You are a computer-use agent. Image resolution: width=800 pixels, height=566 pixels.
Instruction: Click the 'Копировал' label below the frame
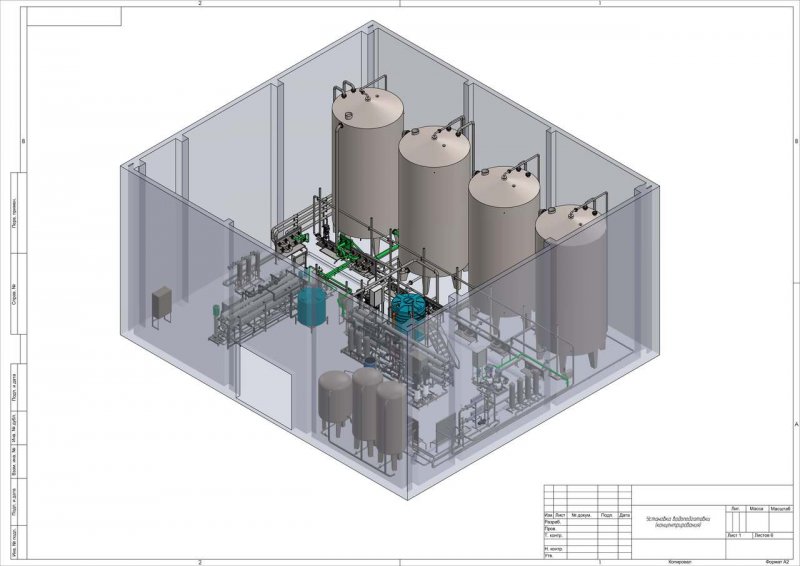680,562
